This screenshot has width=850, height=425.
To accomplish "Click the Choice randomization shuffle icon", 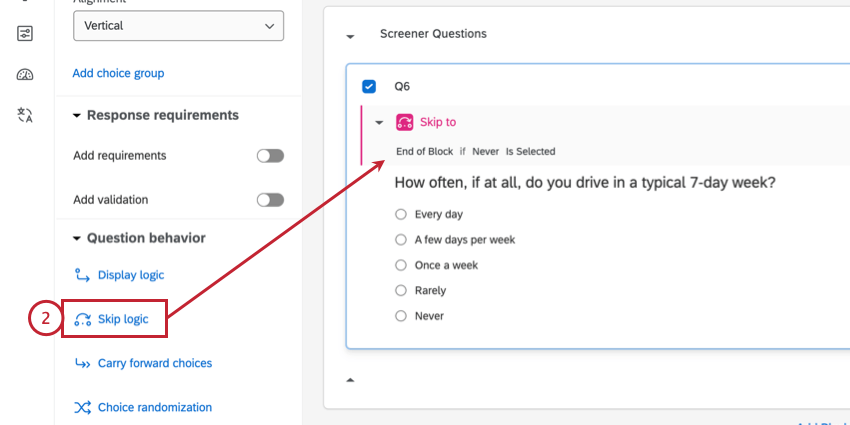I will [82, 407].
